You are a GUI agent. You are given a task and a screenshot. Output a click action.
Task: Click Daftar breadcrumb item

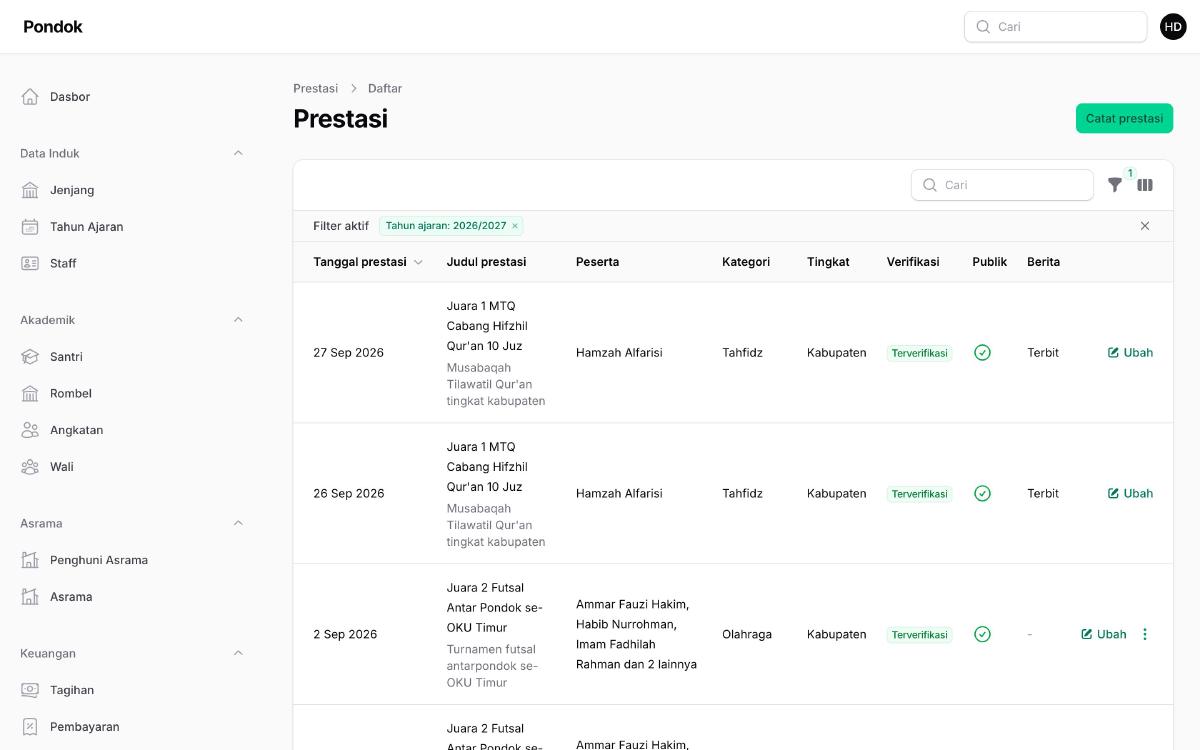(385, 88)
